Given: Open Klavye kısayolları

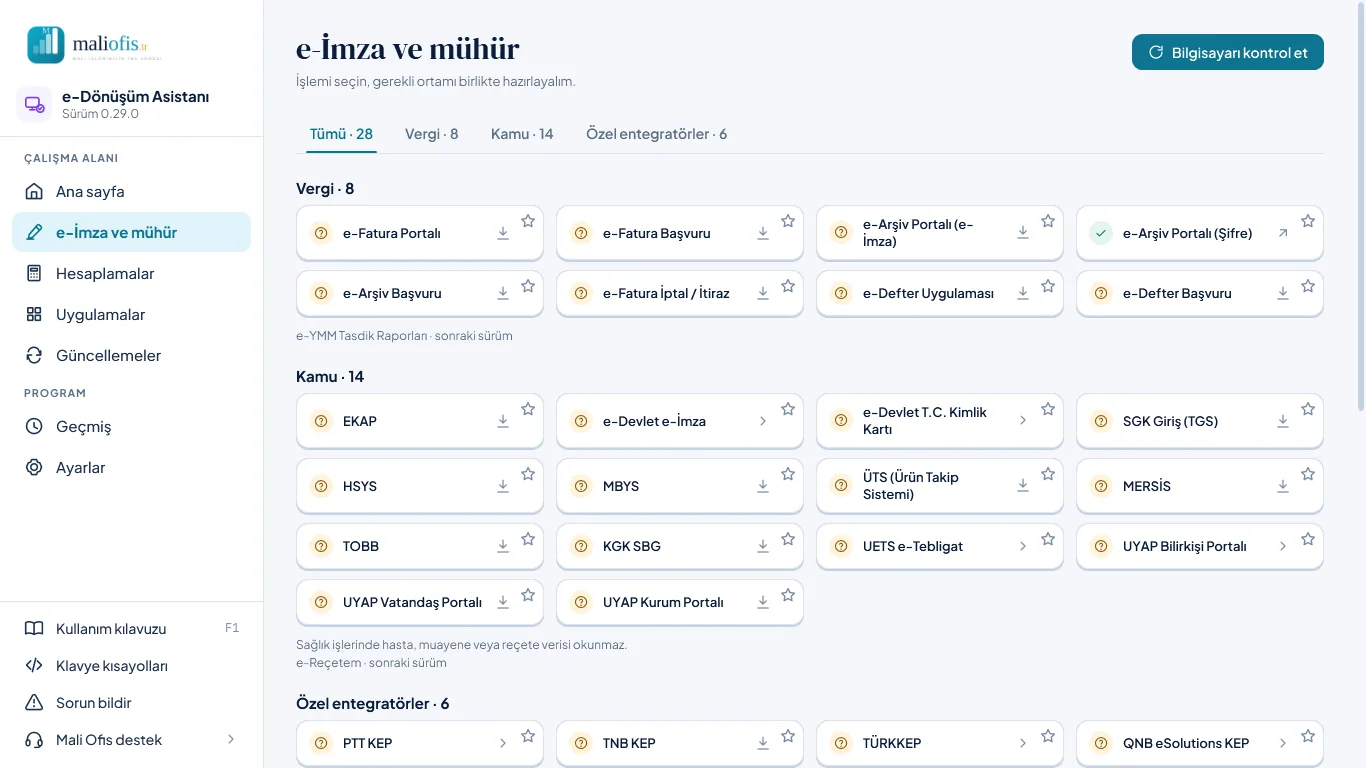Looking at the screenshot, I should (131, 666).
